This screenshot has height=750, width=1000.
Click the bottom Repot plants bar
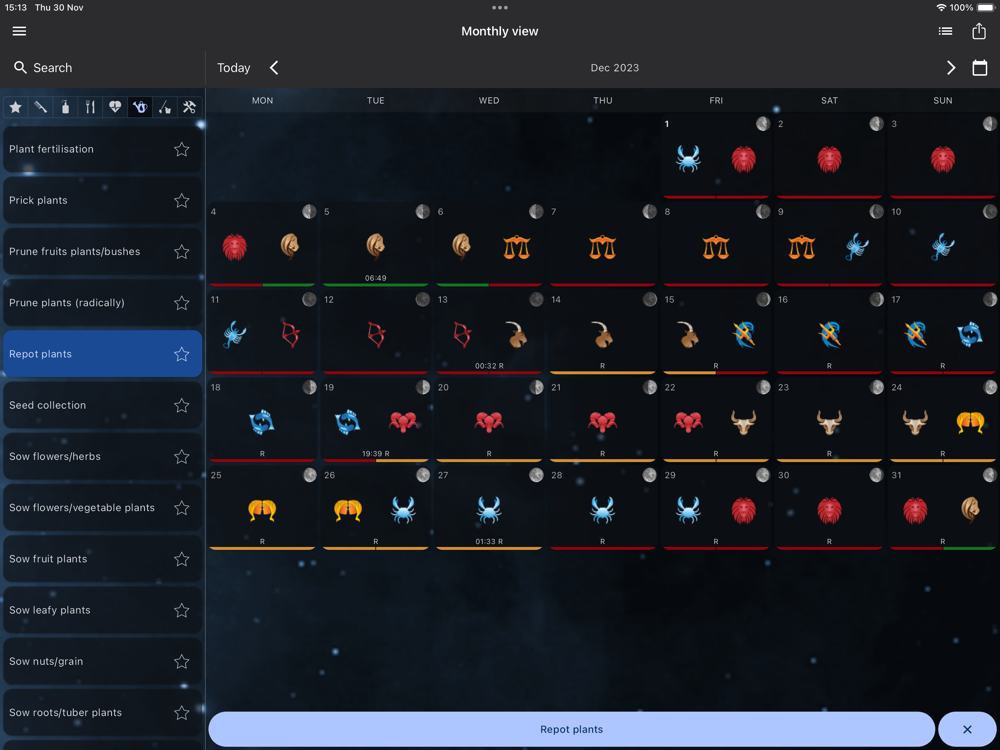point(571,729)
